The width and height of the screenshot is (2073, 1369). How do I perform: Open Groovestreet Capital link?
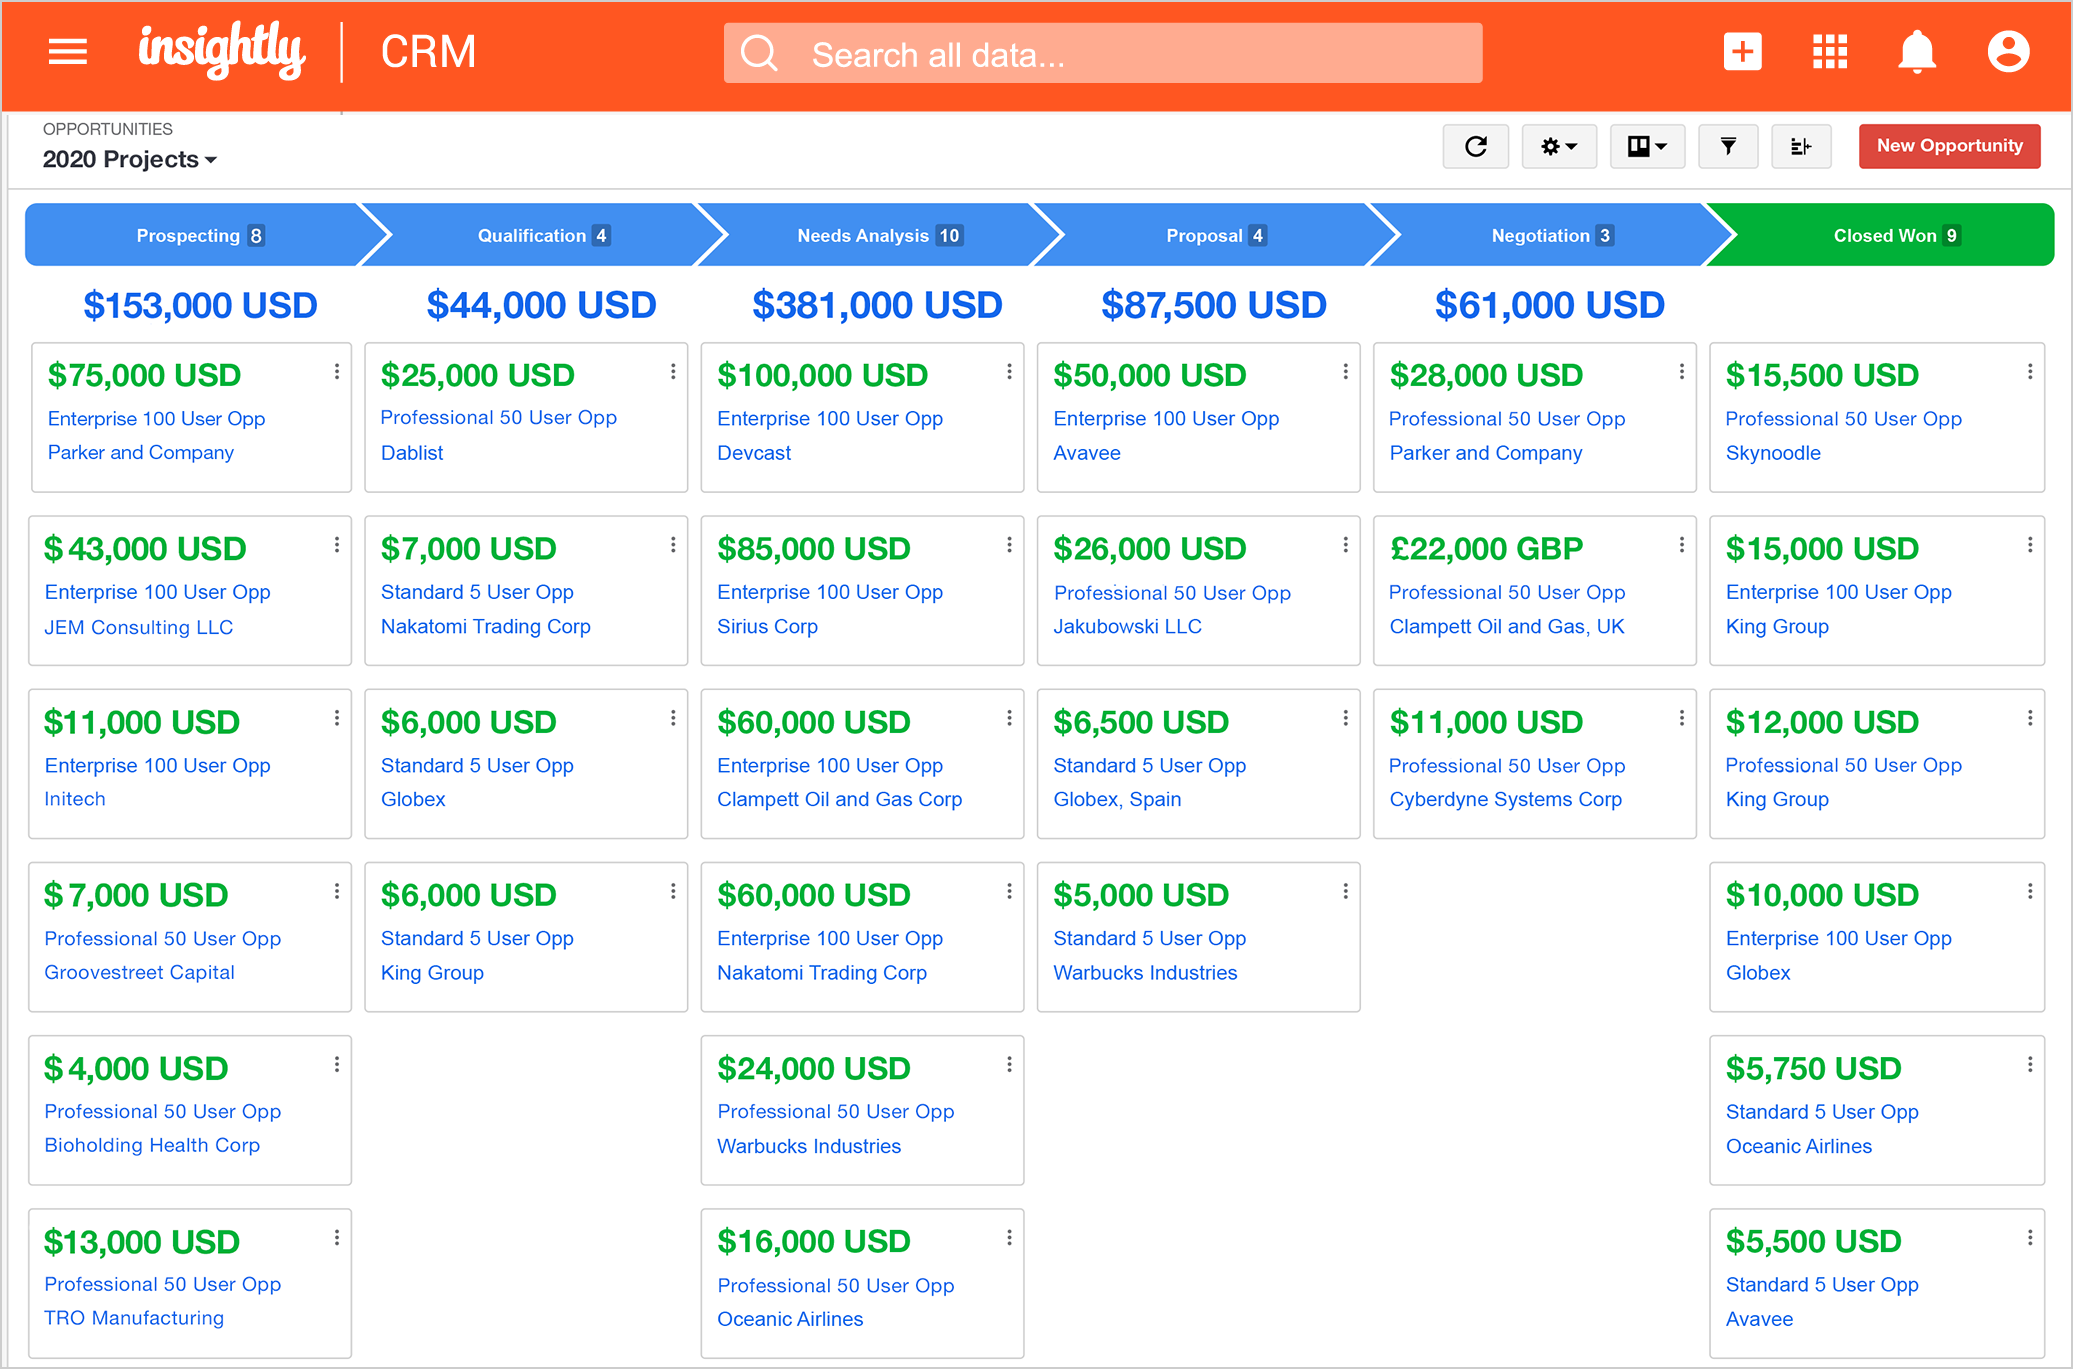click(x=139, y=972)
